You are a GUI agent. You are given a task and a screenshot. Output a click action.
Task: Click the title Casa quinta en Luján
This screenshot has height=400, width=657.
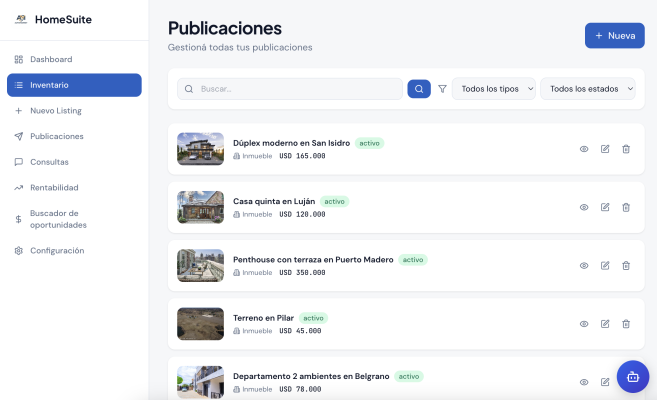tap(274, 201)
